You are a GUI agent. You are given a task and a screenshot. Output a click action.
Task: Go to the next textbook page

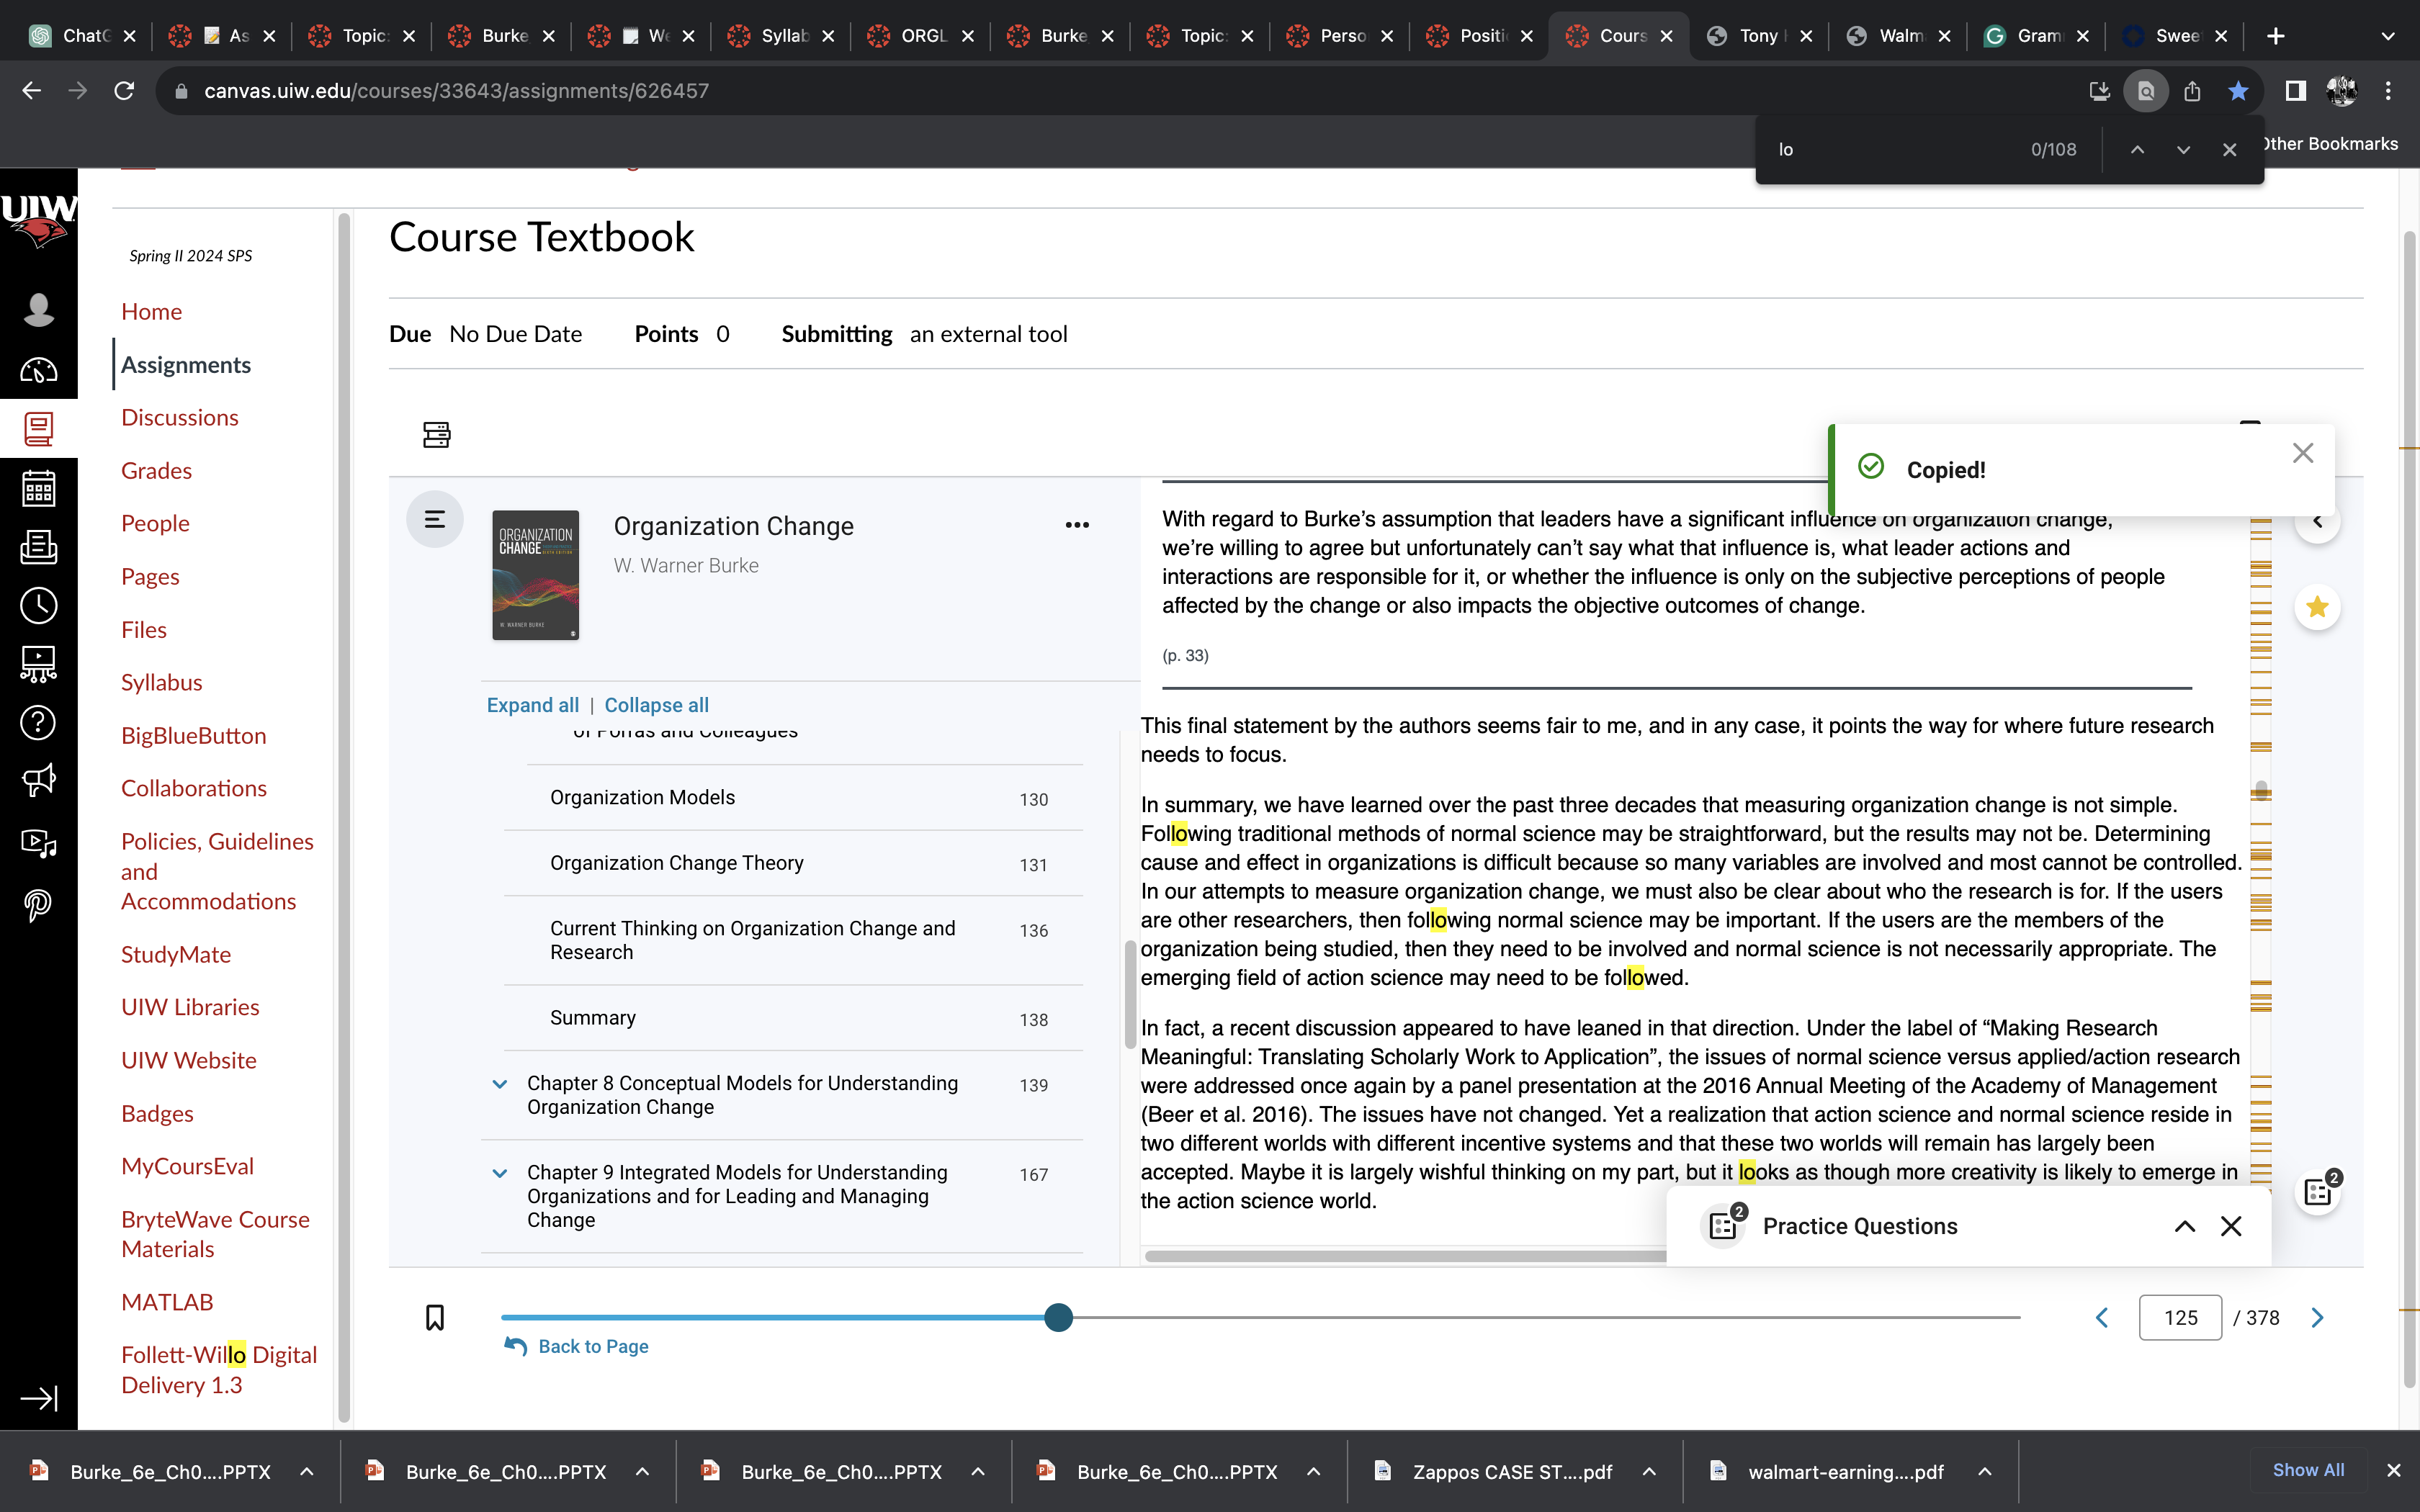coord(2317,1318)
